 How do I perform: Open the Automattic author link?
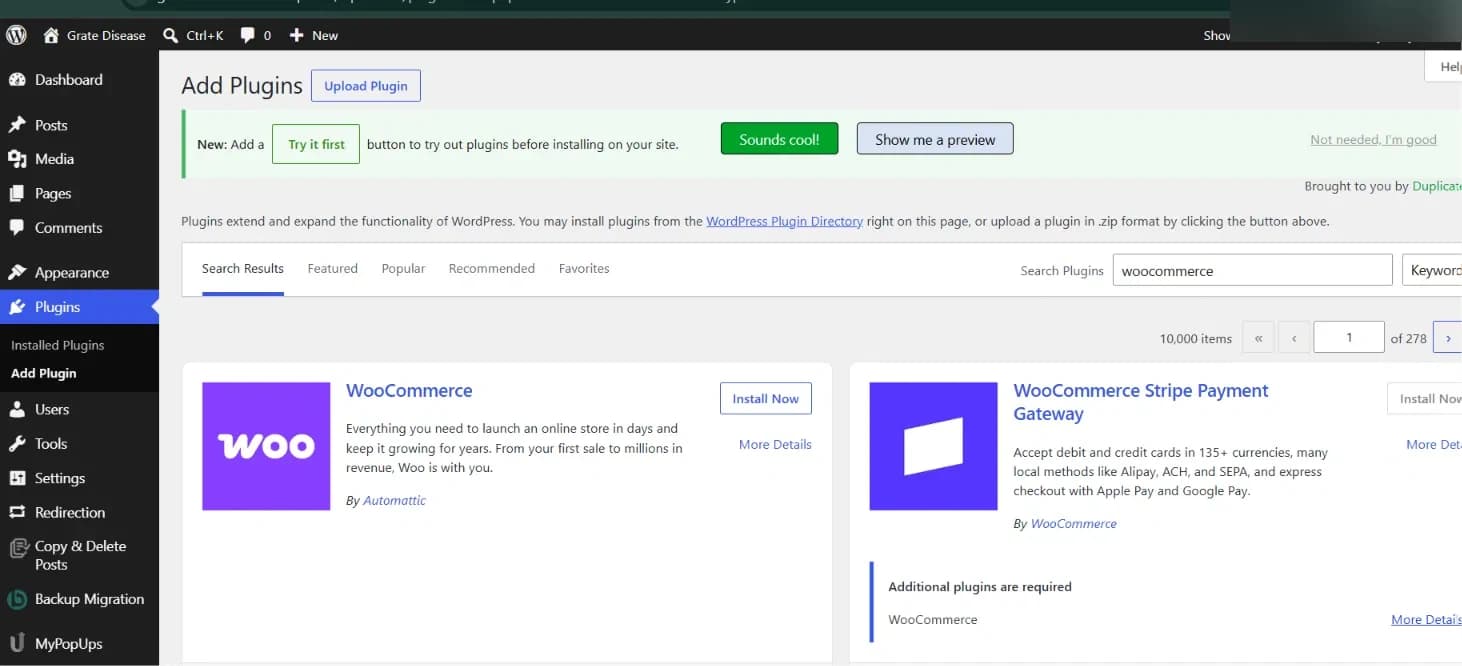pyautogui.click(x=394, y=501)
